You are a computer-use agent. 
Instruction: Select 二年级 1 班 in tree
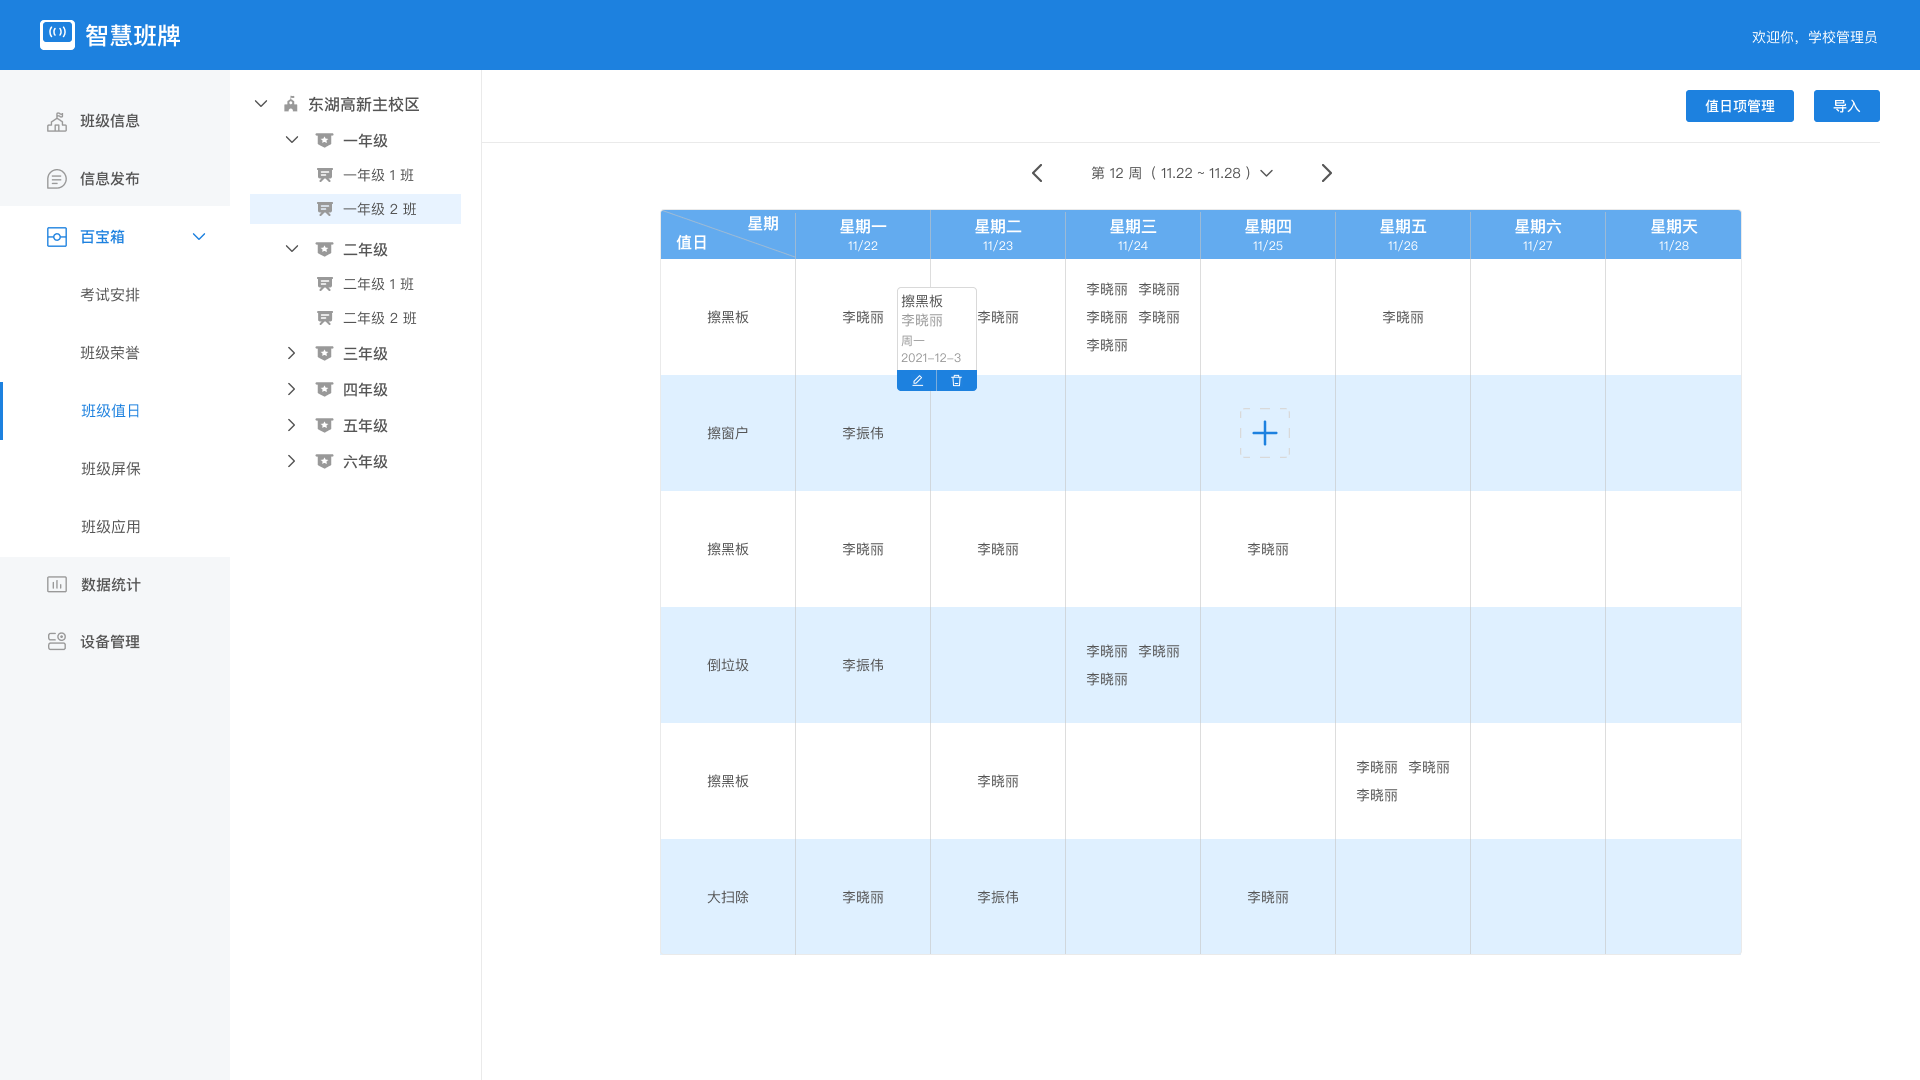click(x=378, y=284)
